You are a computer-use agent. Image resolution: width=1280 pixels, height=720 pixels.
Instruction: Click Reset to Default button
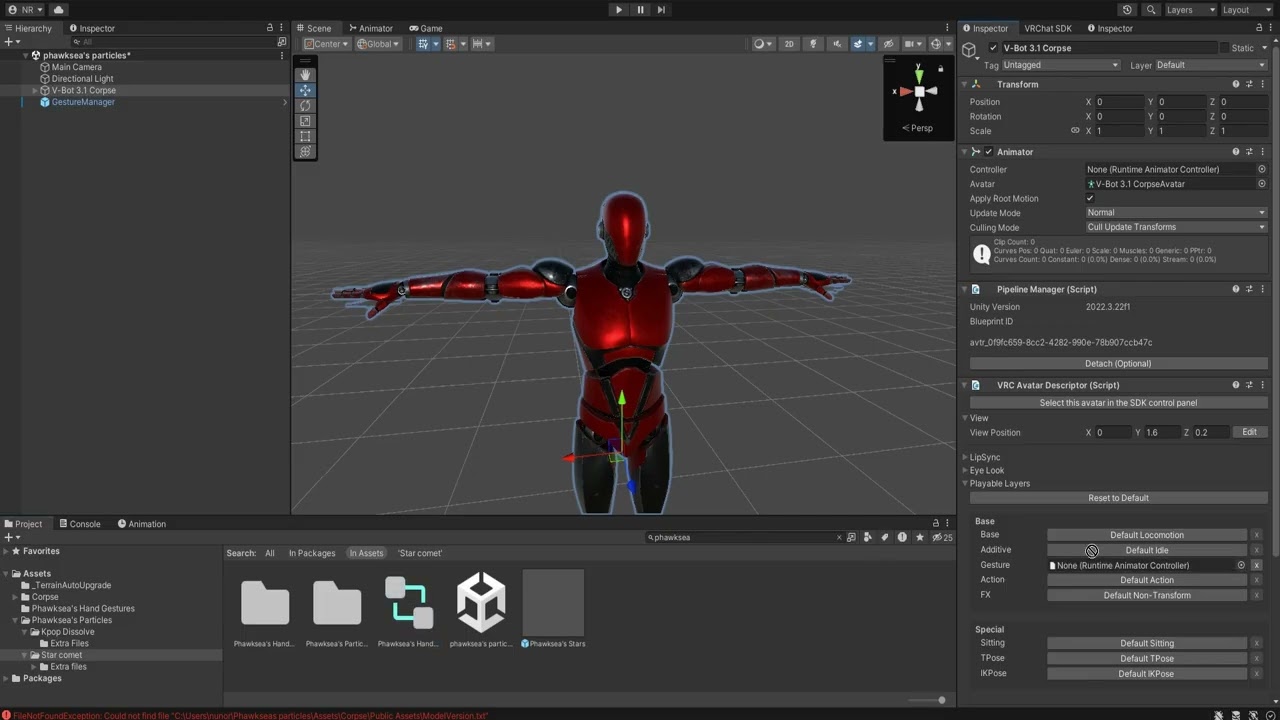1118,498
